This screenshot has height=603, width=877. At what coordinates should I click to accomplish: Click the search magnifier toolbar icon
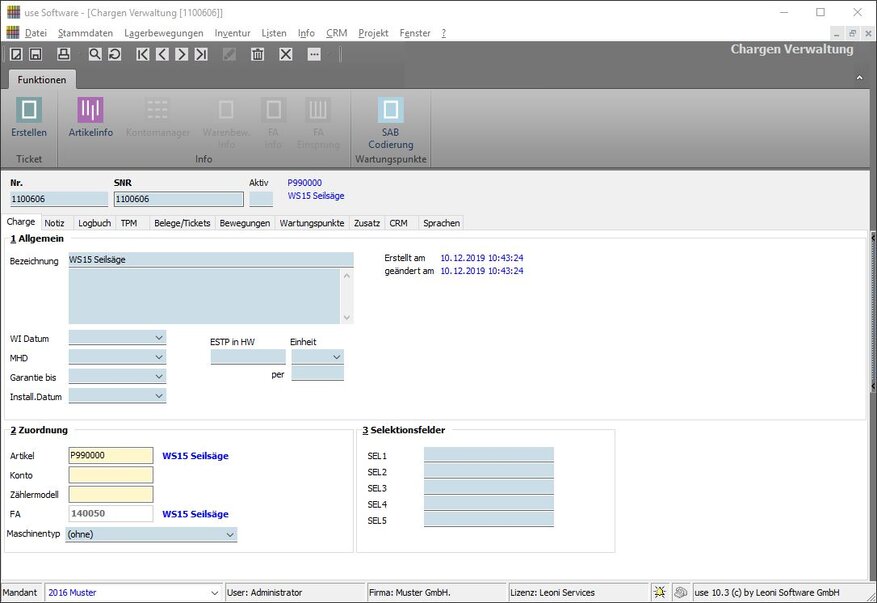pos(95,54)
